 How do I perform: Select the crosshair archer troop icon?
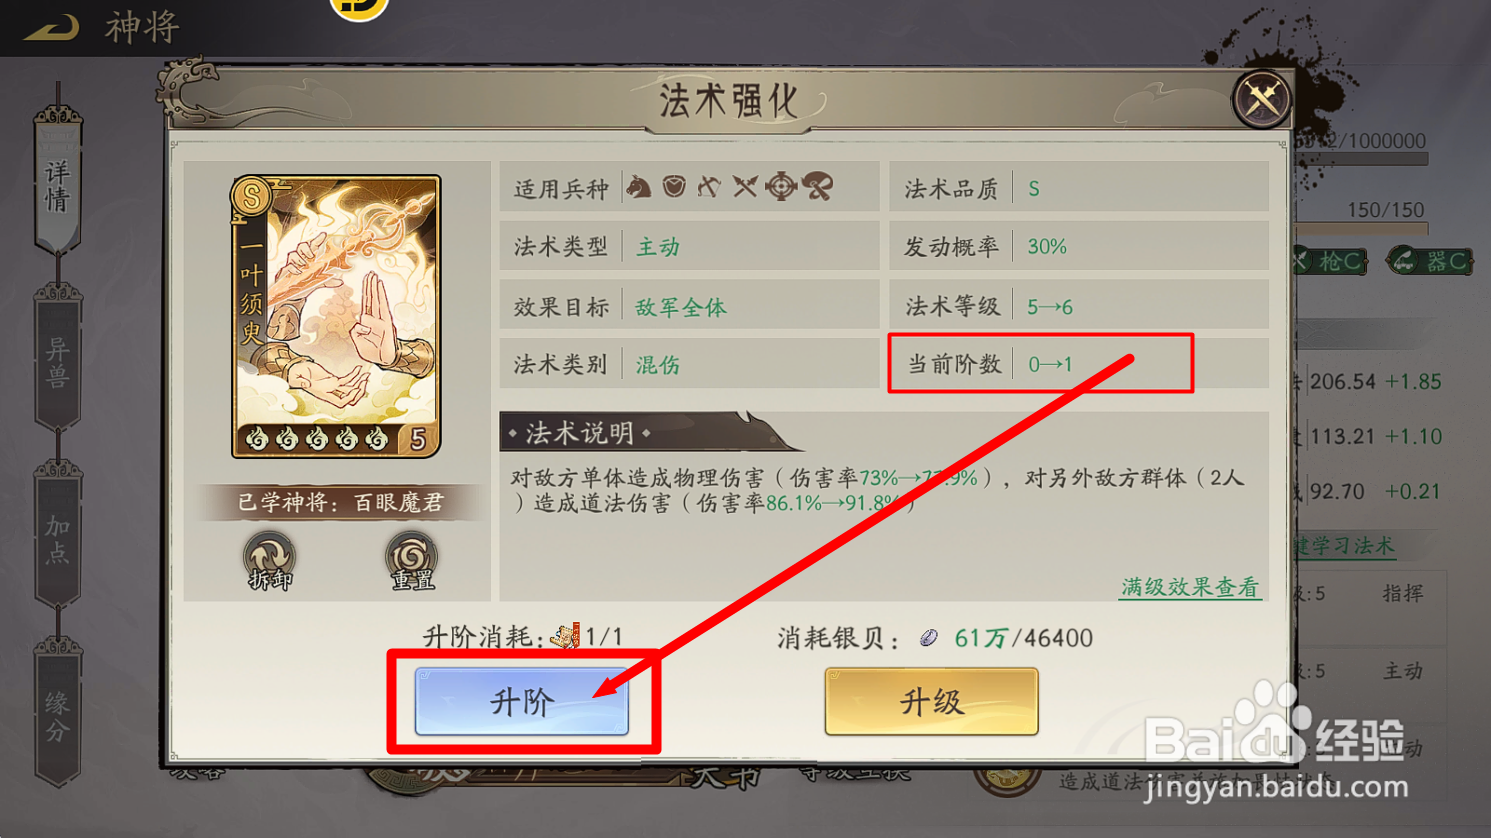781,187
